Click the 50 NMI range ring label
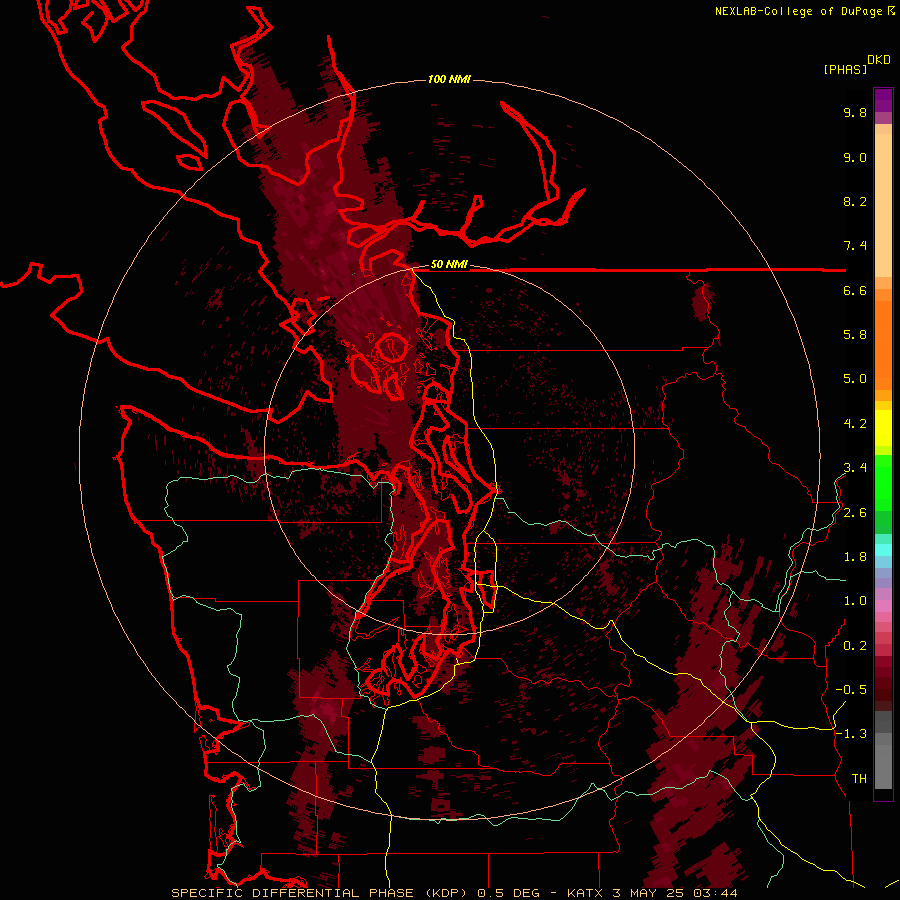 coord(449,264)
